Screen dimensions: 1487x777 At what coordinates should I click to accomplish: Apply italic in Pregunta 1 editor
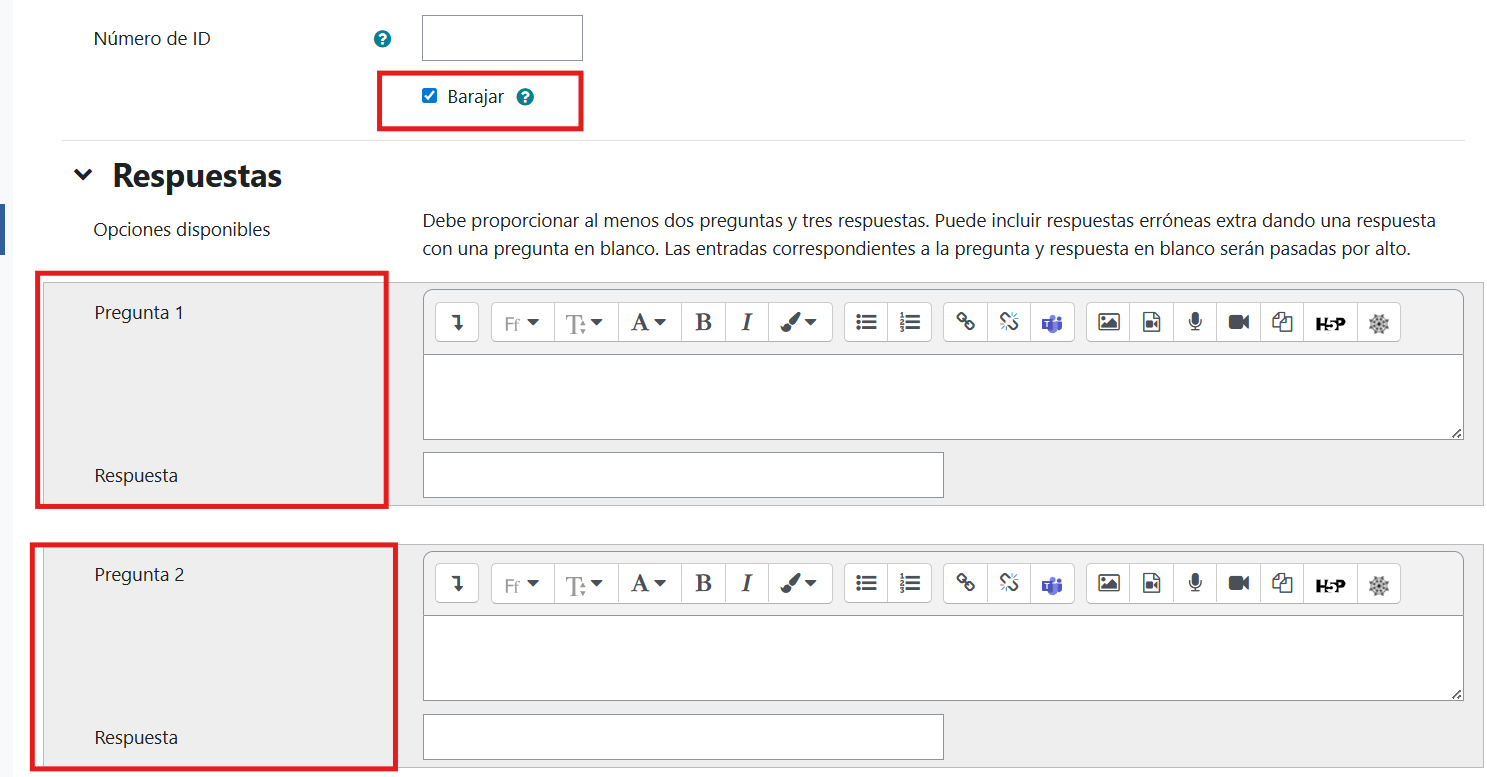[746, 322]
